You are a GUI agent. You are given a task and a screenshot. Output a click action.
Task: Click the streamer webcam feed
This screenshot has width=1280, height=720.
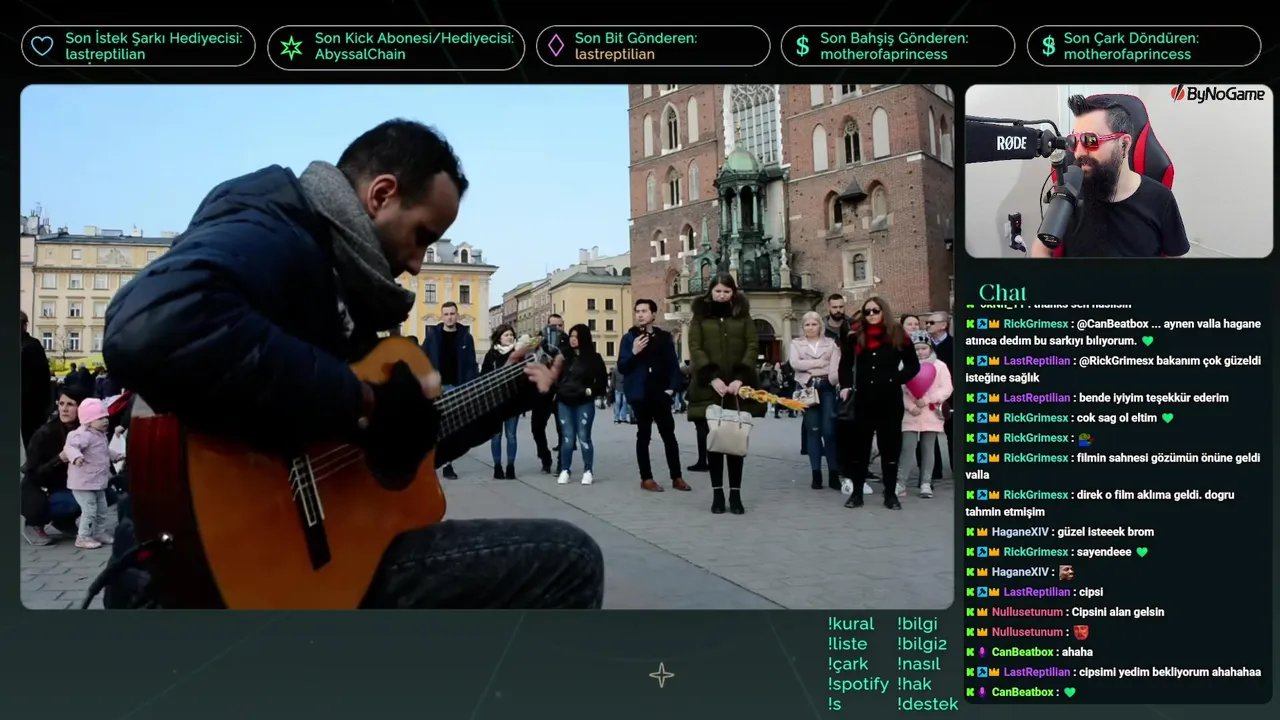click(x=1119, y=171)
